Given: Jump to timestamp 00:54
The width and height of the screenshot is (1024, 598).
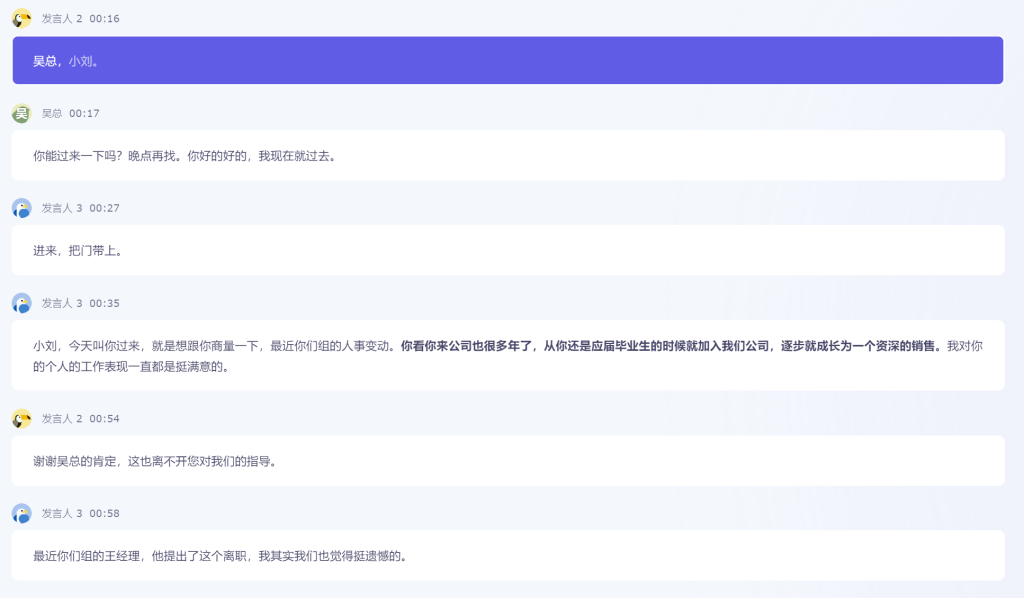Looking at the screenshot, I should 104,419.
